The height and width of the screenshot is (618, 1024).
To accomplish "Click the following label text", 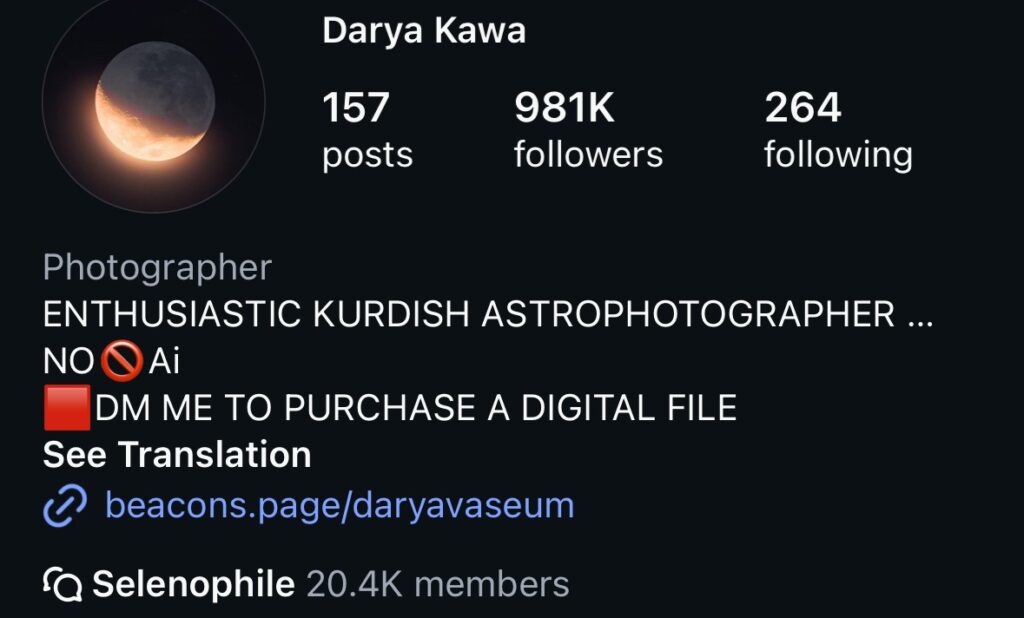I will point(838,156).
